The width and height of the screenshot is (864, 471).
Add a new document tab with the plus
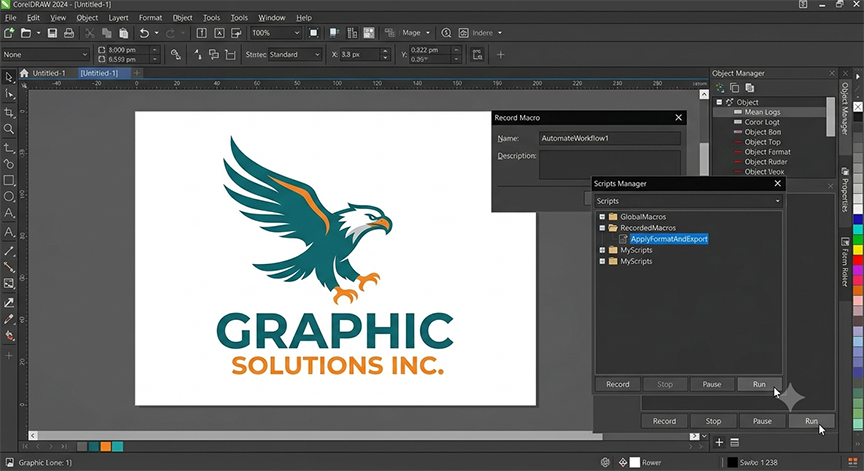137,73
